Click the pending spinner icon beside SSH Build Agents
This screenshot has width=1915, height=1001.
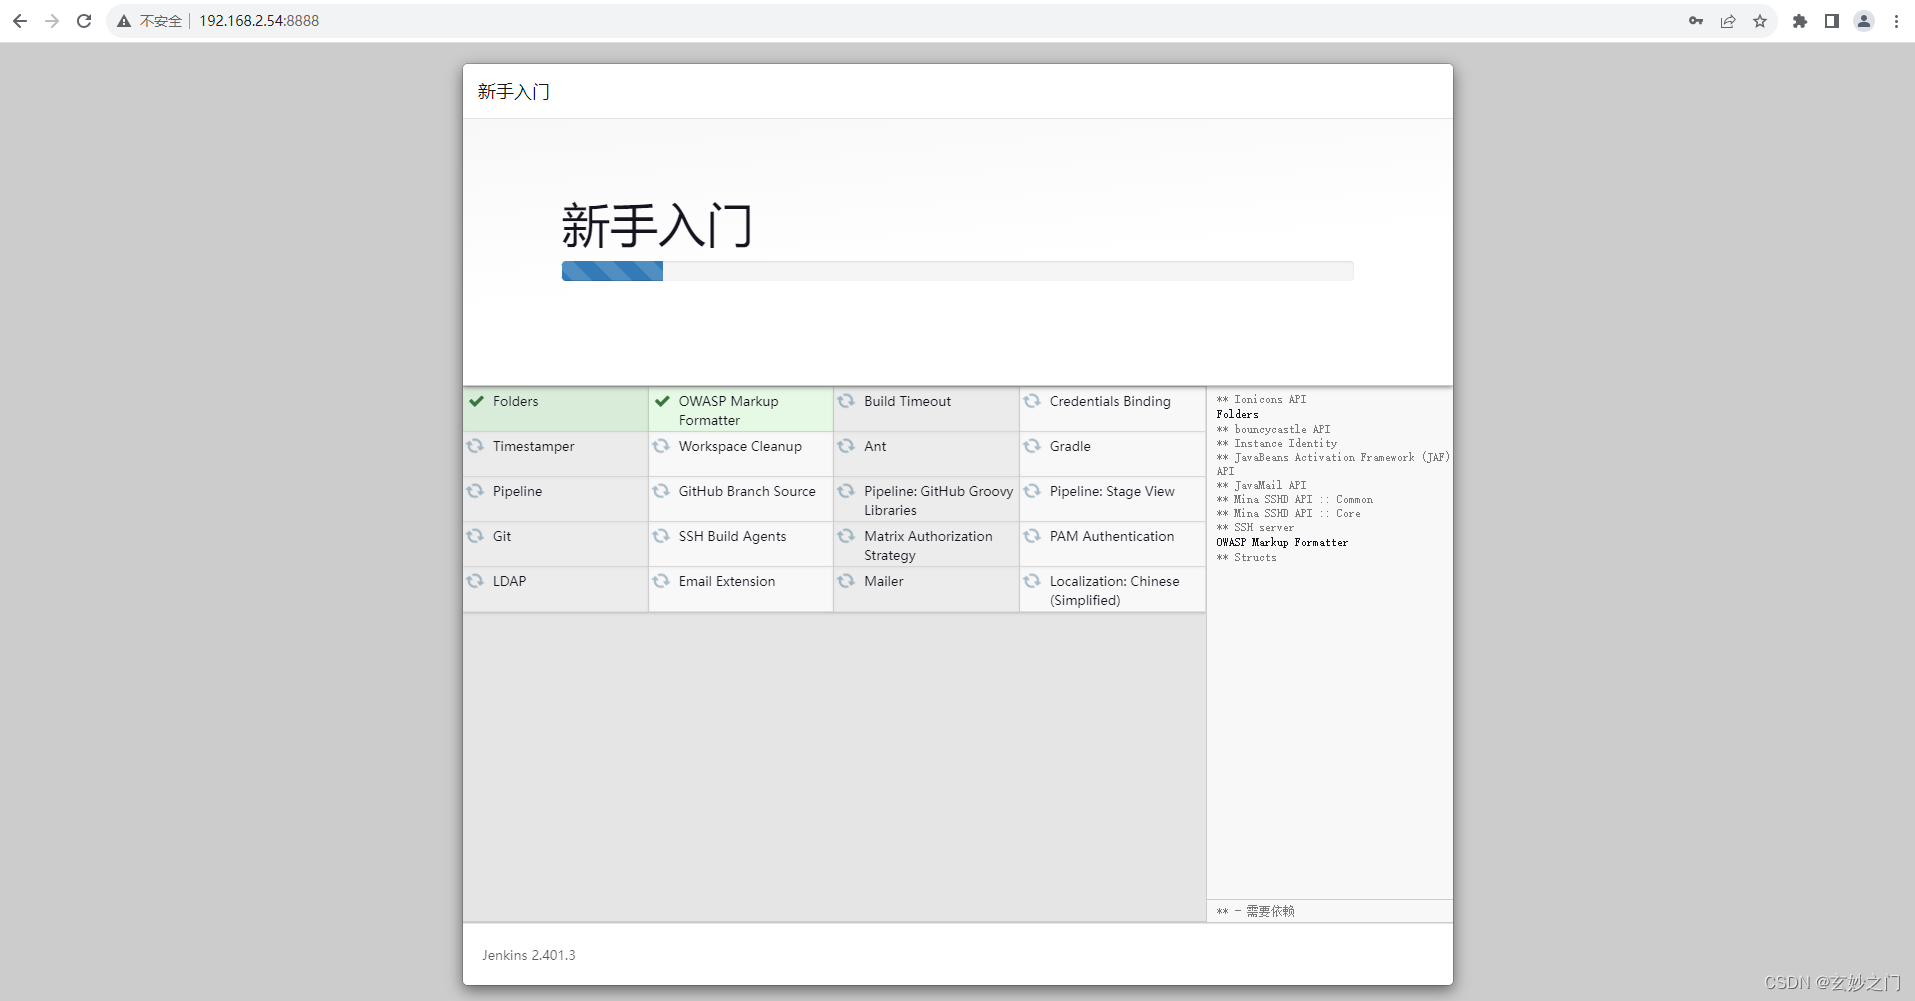coord(661,536)
